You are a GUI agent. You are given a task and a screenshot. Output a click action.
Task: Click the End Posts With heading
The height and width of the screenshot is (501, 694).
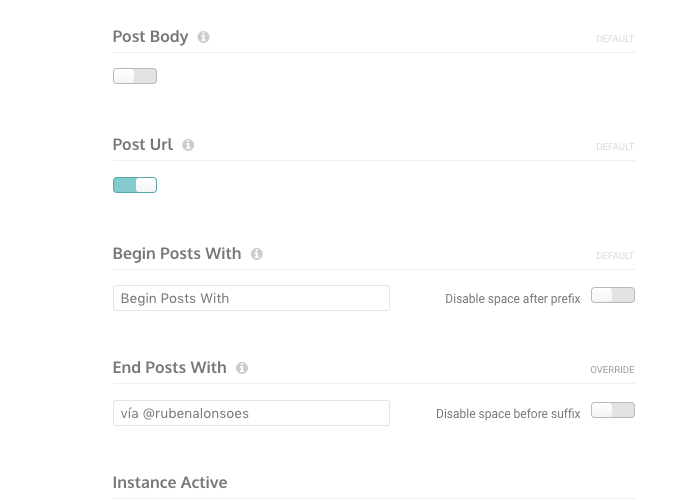point(170,368)
